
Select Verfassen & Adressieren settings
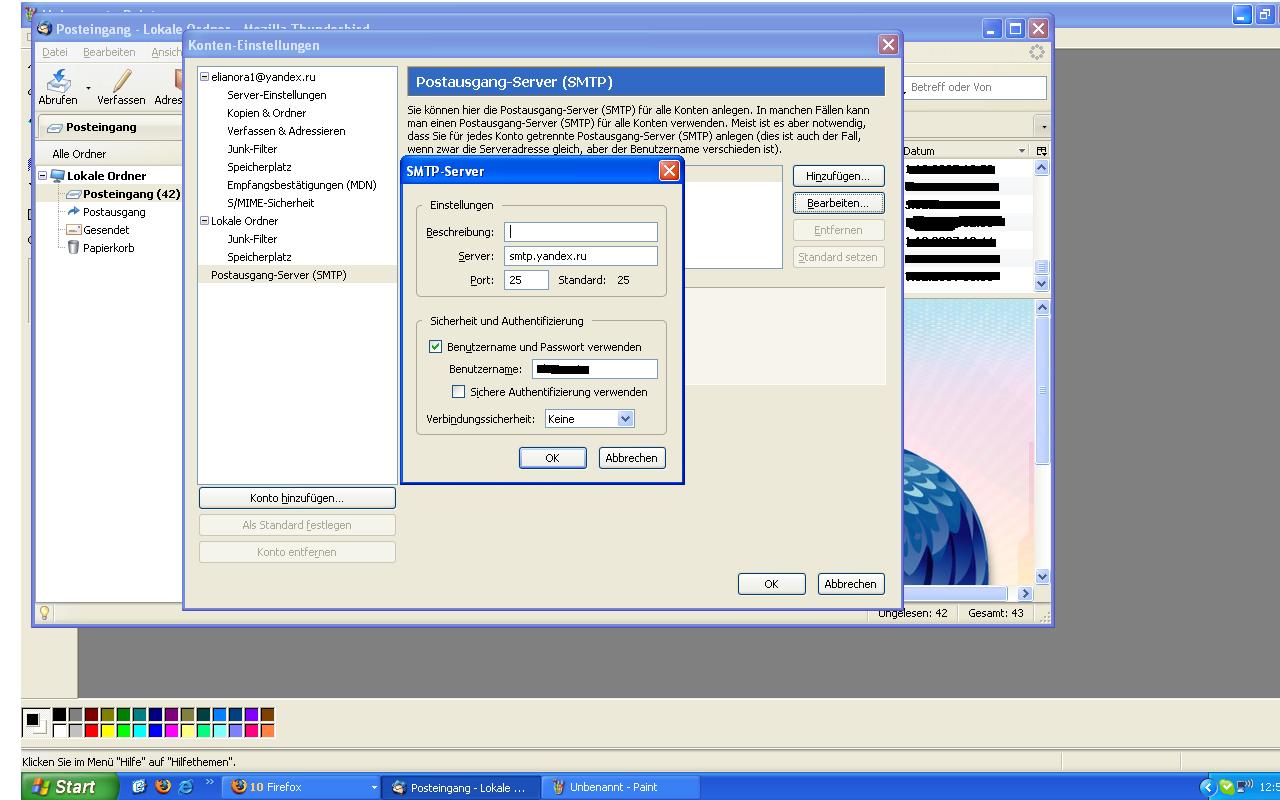tap(286, 131)
